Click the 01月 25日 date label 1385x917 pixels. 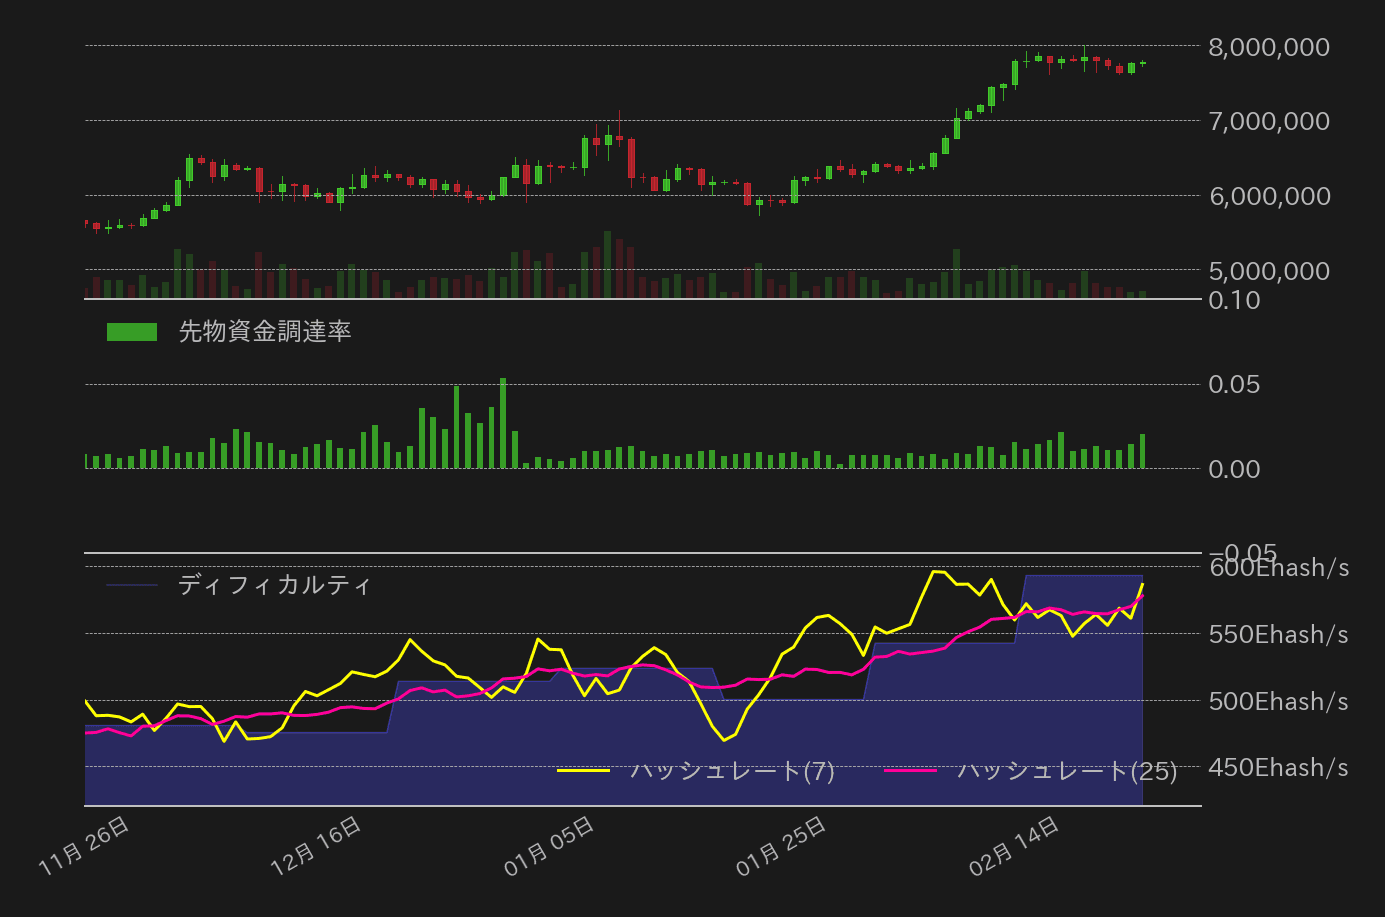tap(781, 846)
